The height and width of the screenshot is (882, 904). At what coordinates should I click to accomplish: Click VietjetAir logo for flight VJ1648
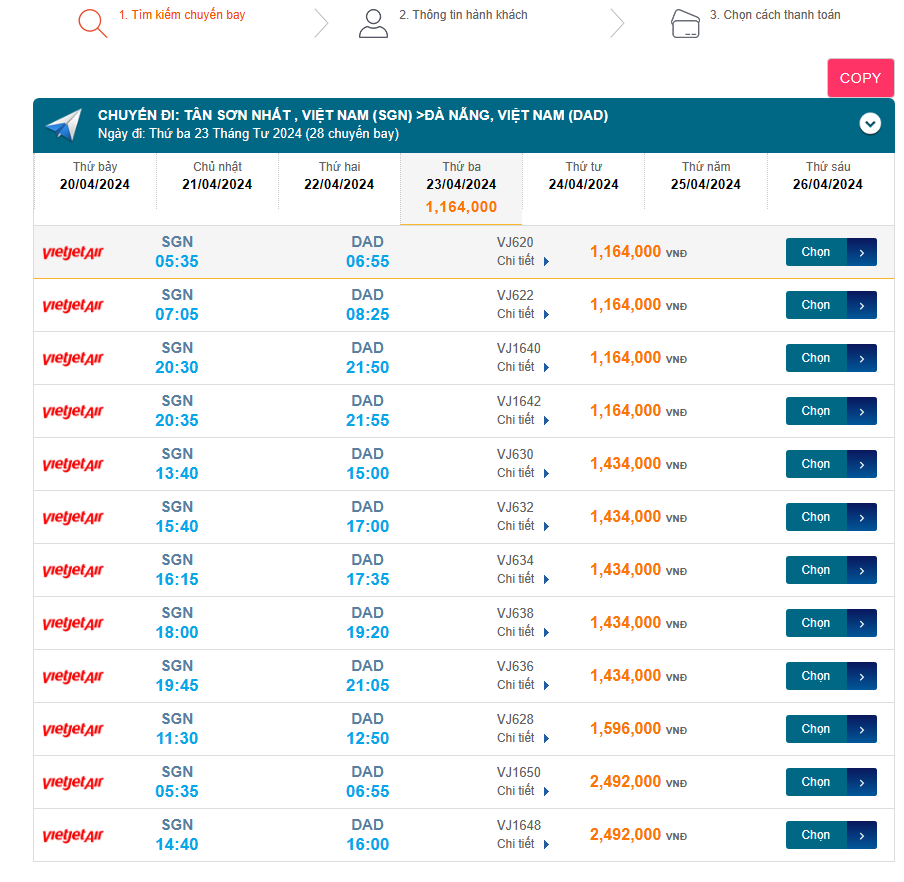pos(73,835)
